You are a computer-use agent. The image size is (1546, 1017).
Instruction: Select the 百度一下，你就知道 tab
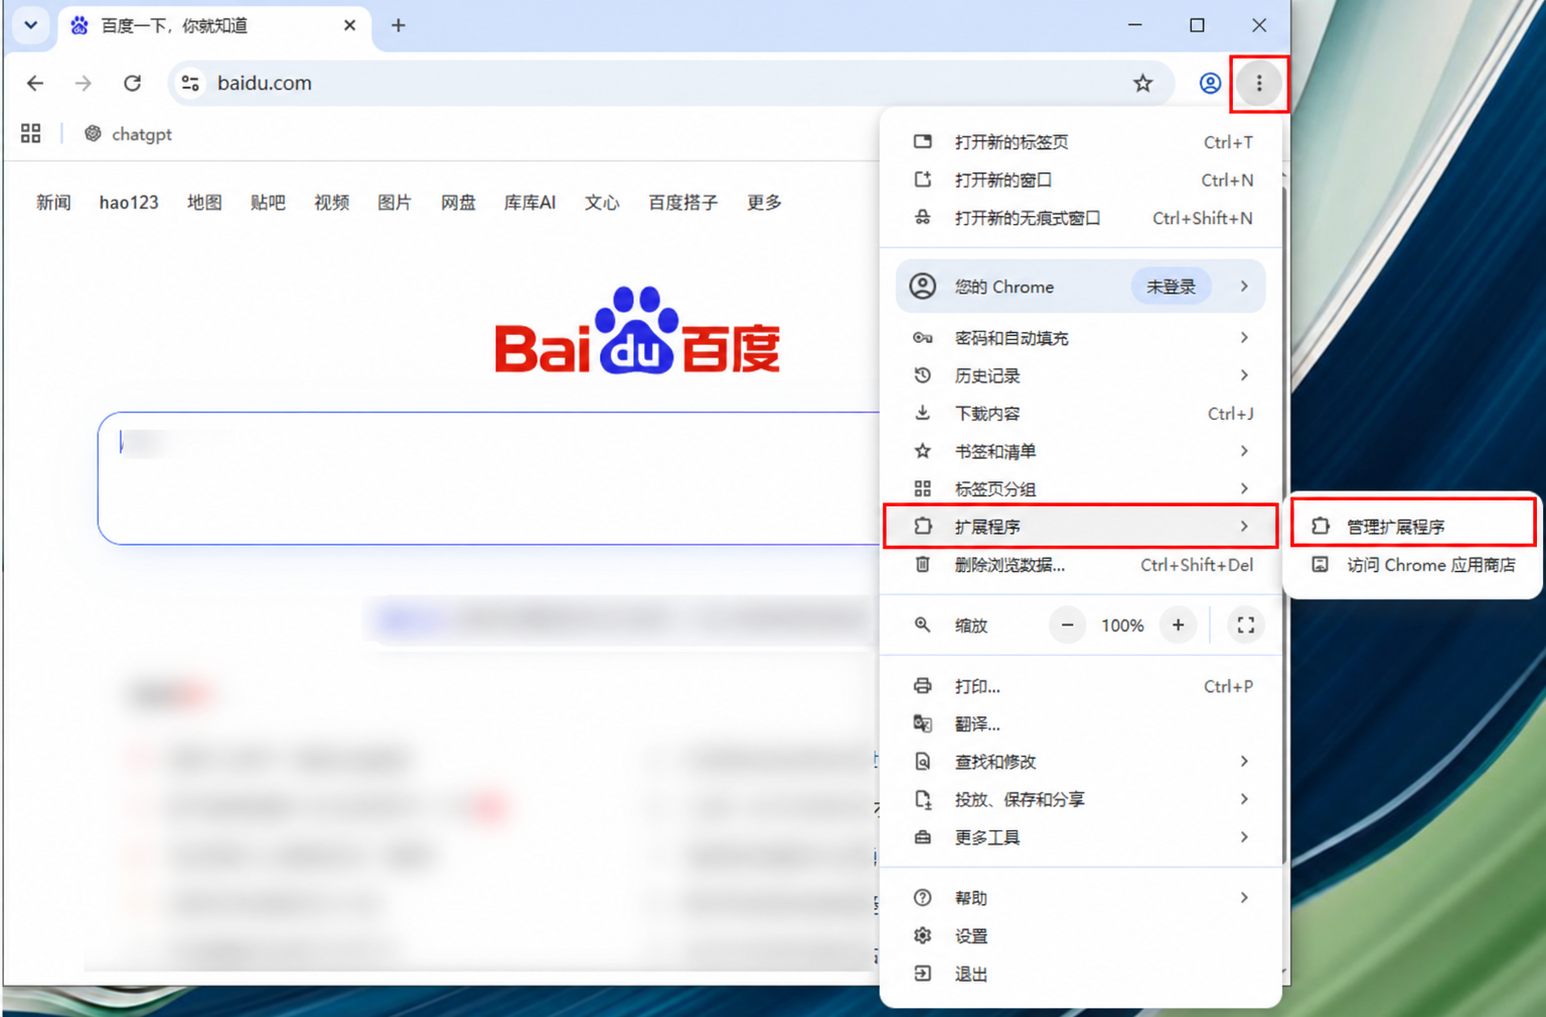(x=214, y=26)
